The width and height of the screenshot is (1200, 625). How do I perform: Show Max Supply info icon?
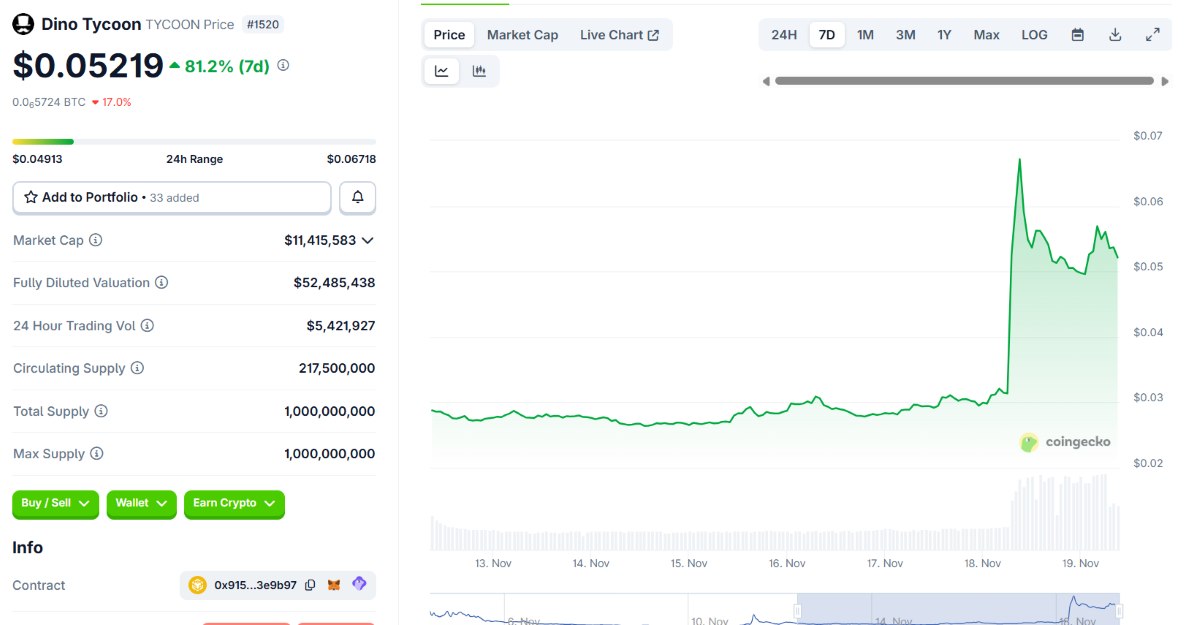[96, 454]
